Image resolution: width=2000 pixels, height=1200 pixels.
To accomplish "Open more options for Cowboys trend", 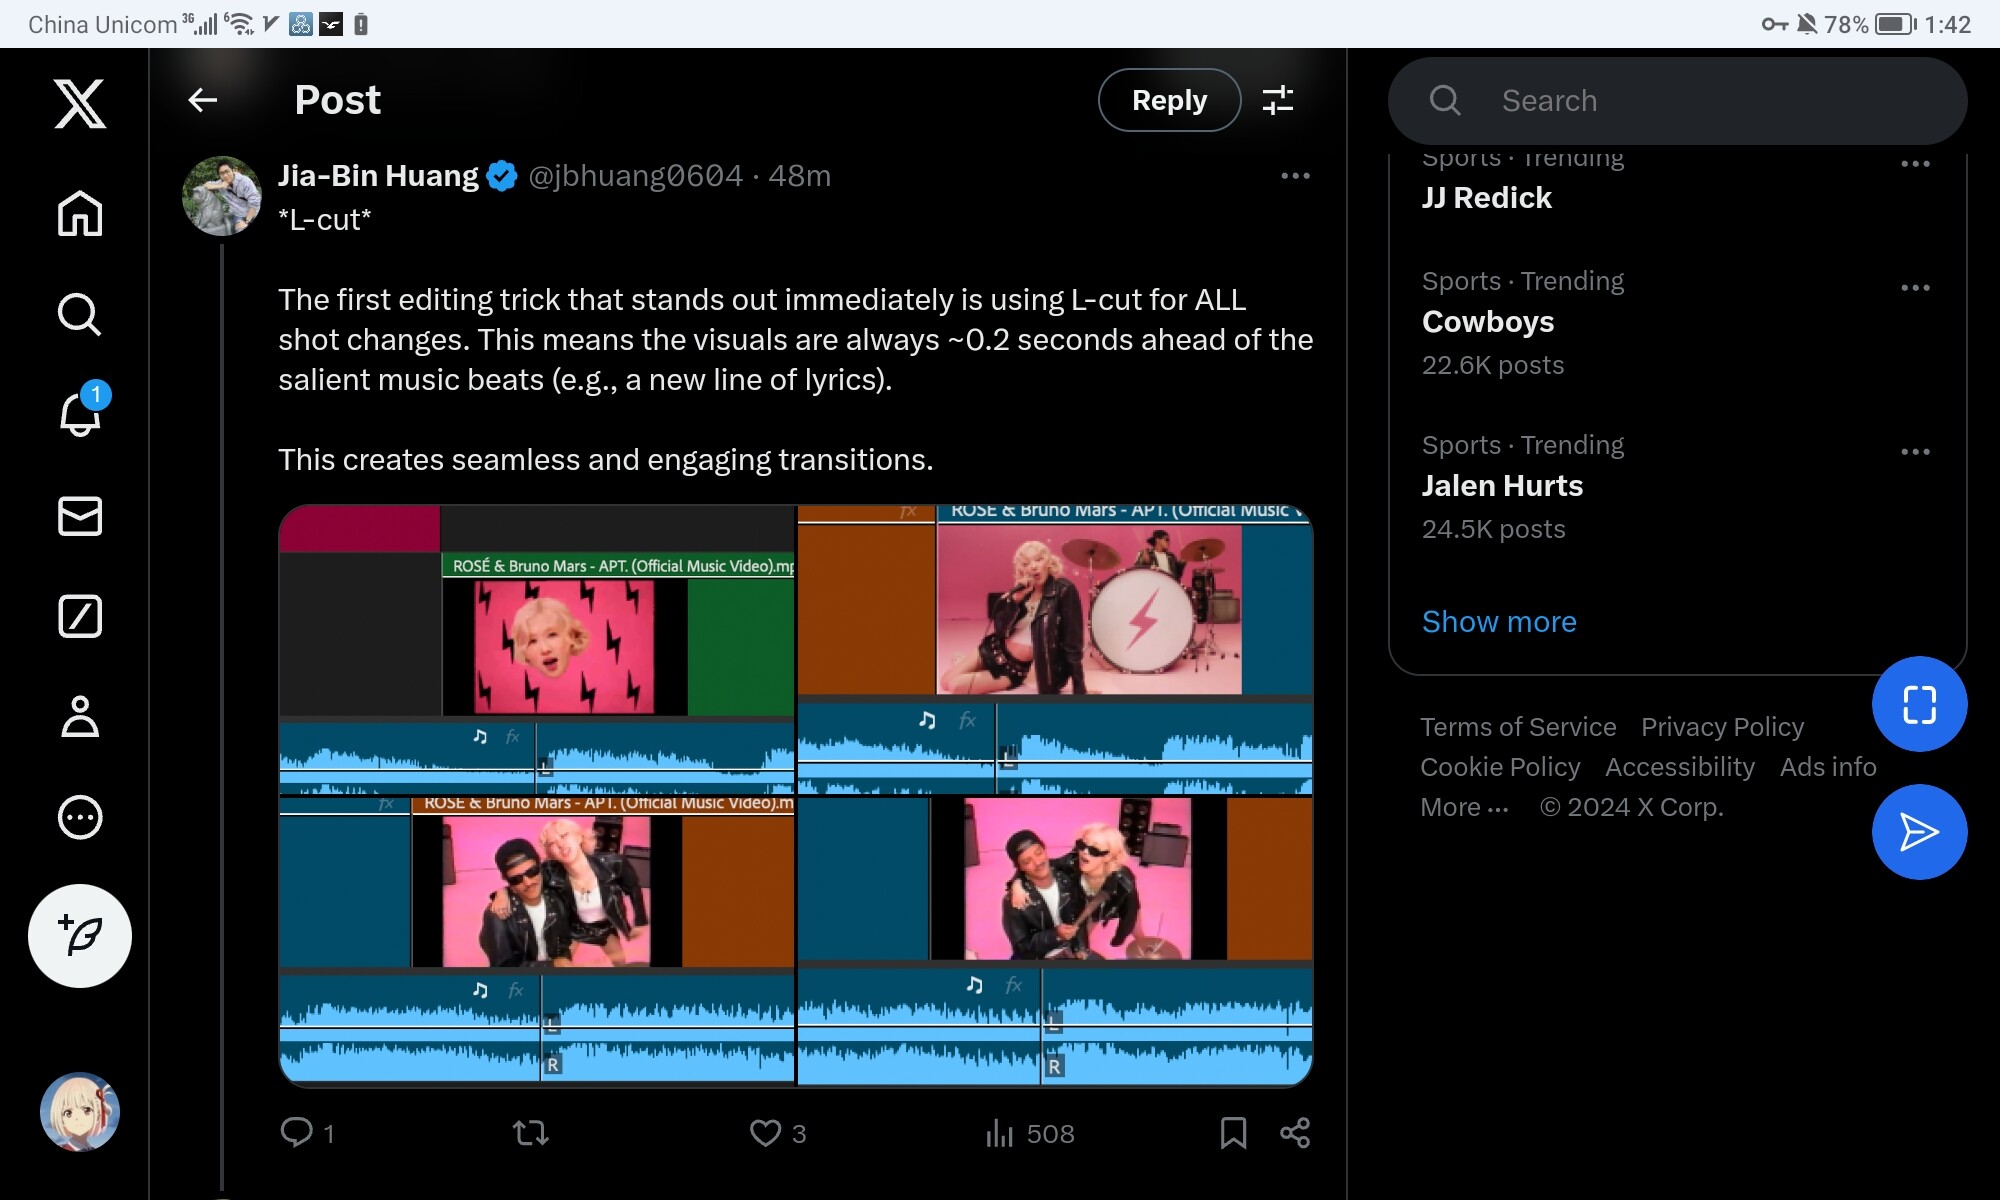I will [x=1915, y=288].
